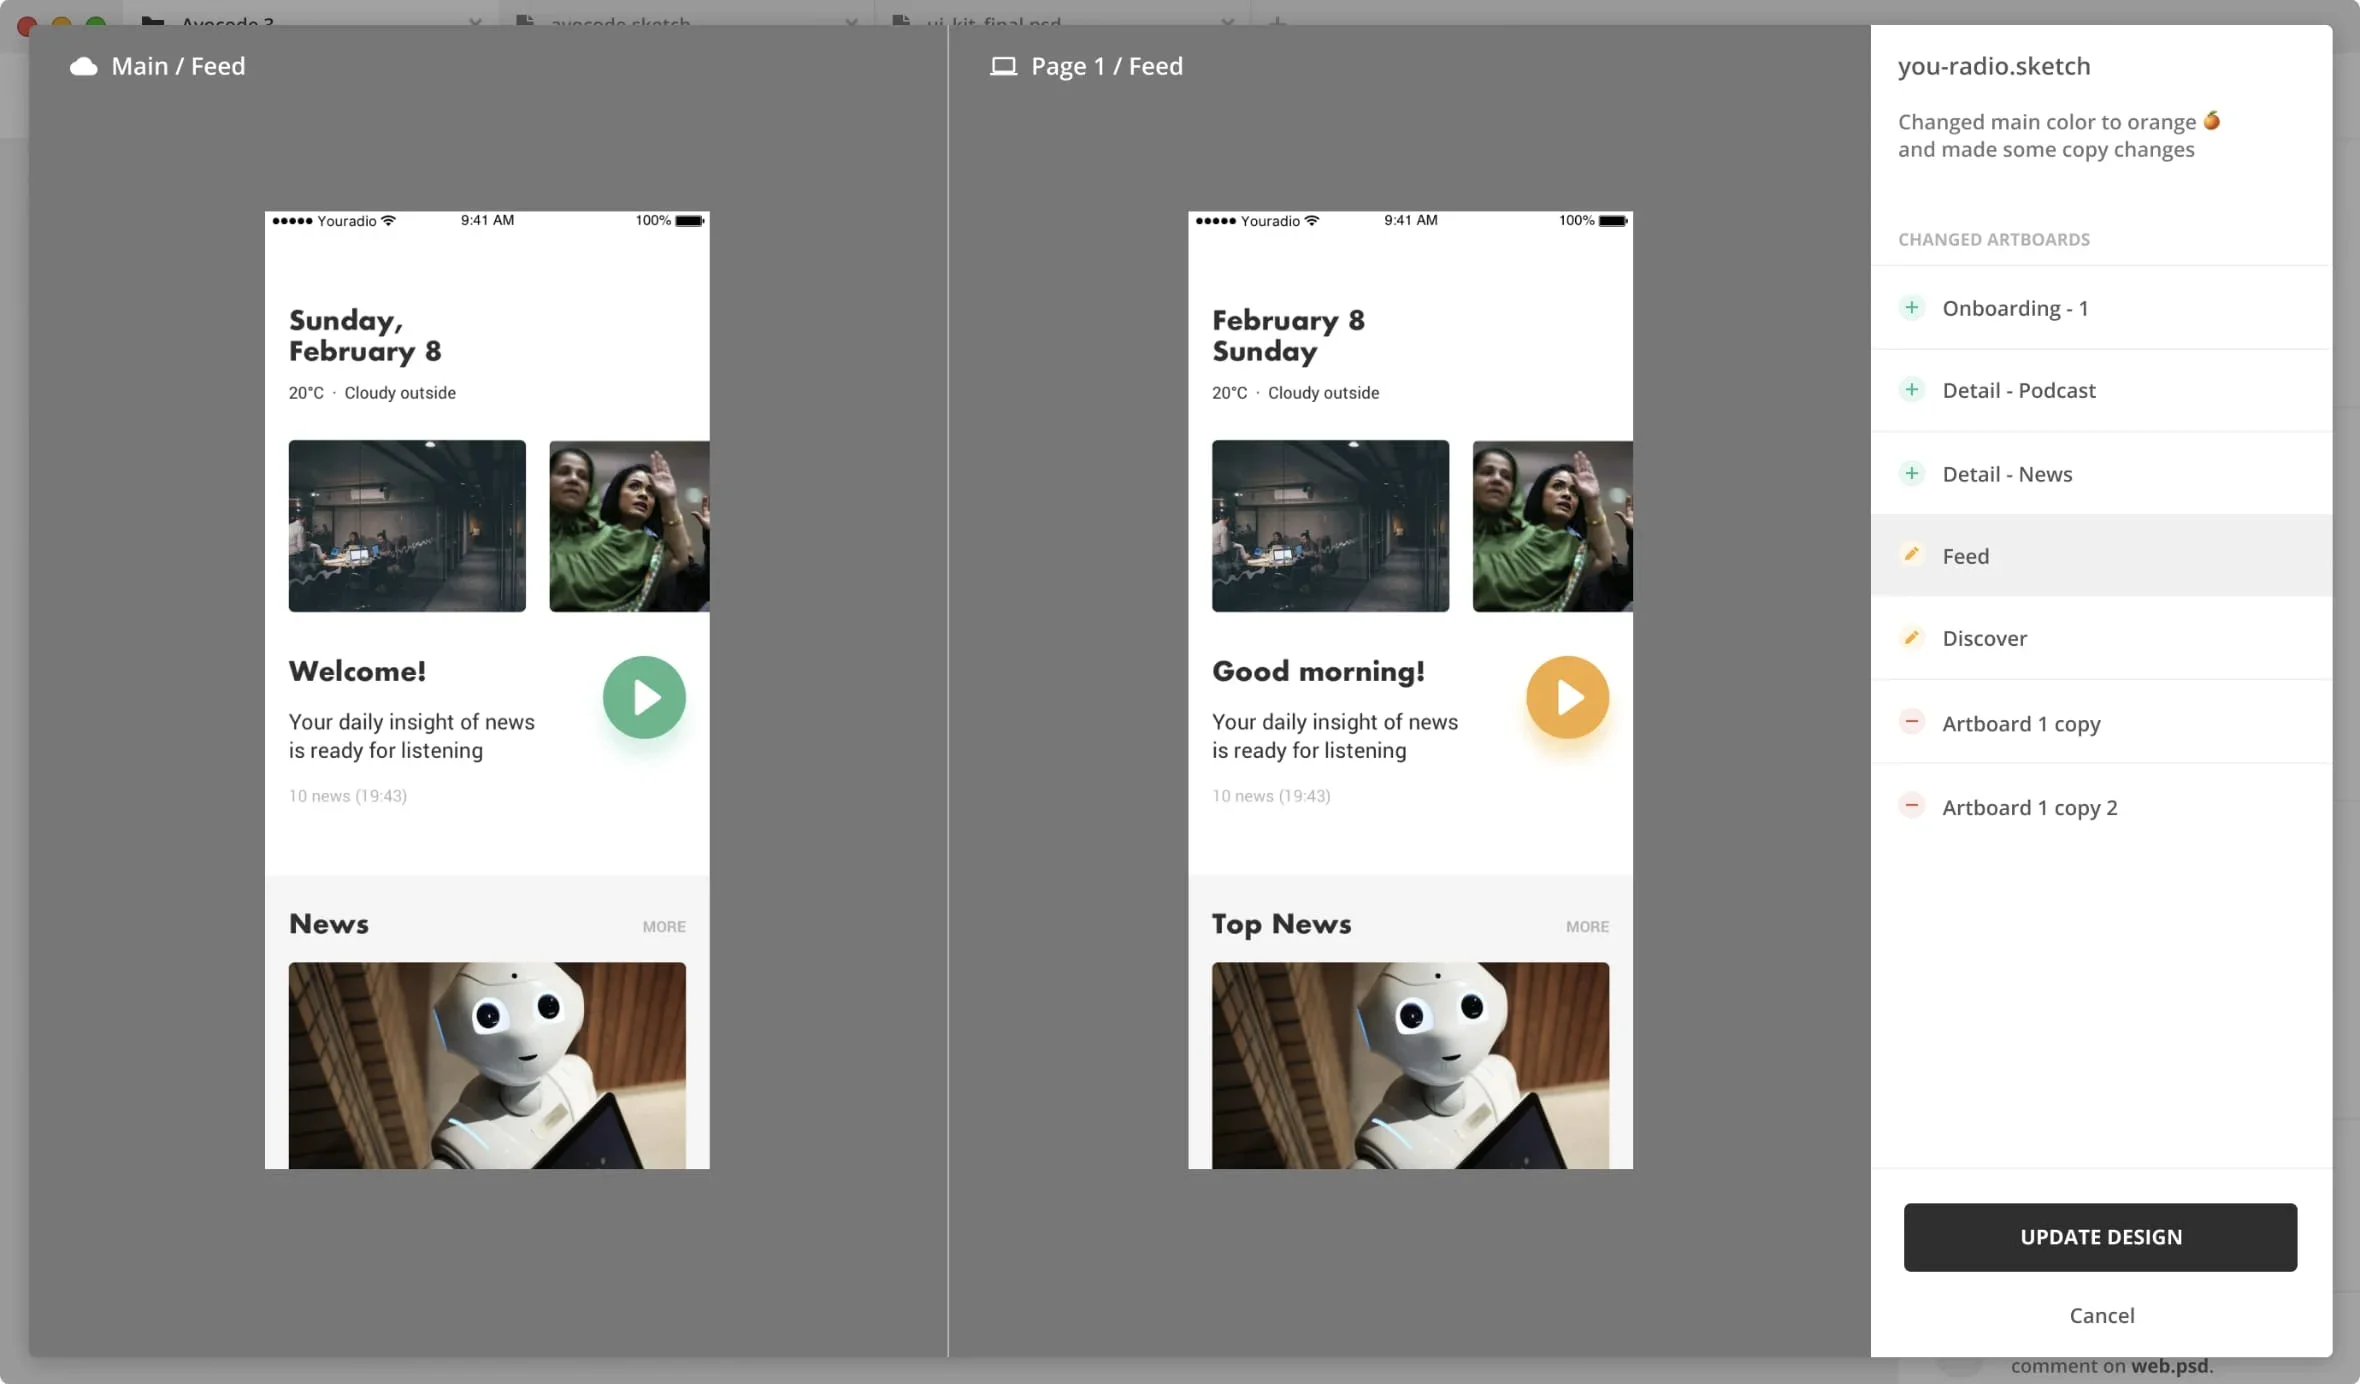The height and width of the screenshot is (1384, 2360).
Task: Click the cloud icon beside Main / Feed
Action: [x=83, y=66]
